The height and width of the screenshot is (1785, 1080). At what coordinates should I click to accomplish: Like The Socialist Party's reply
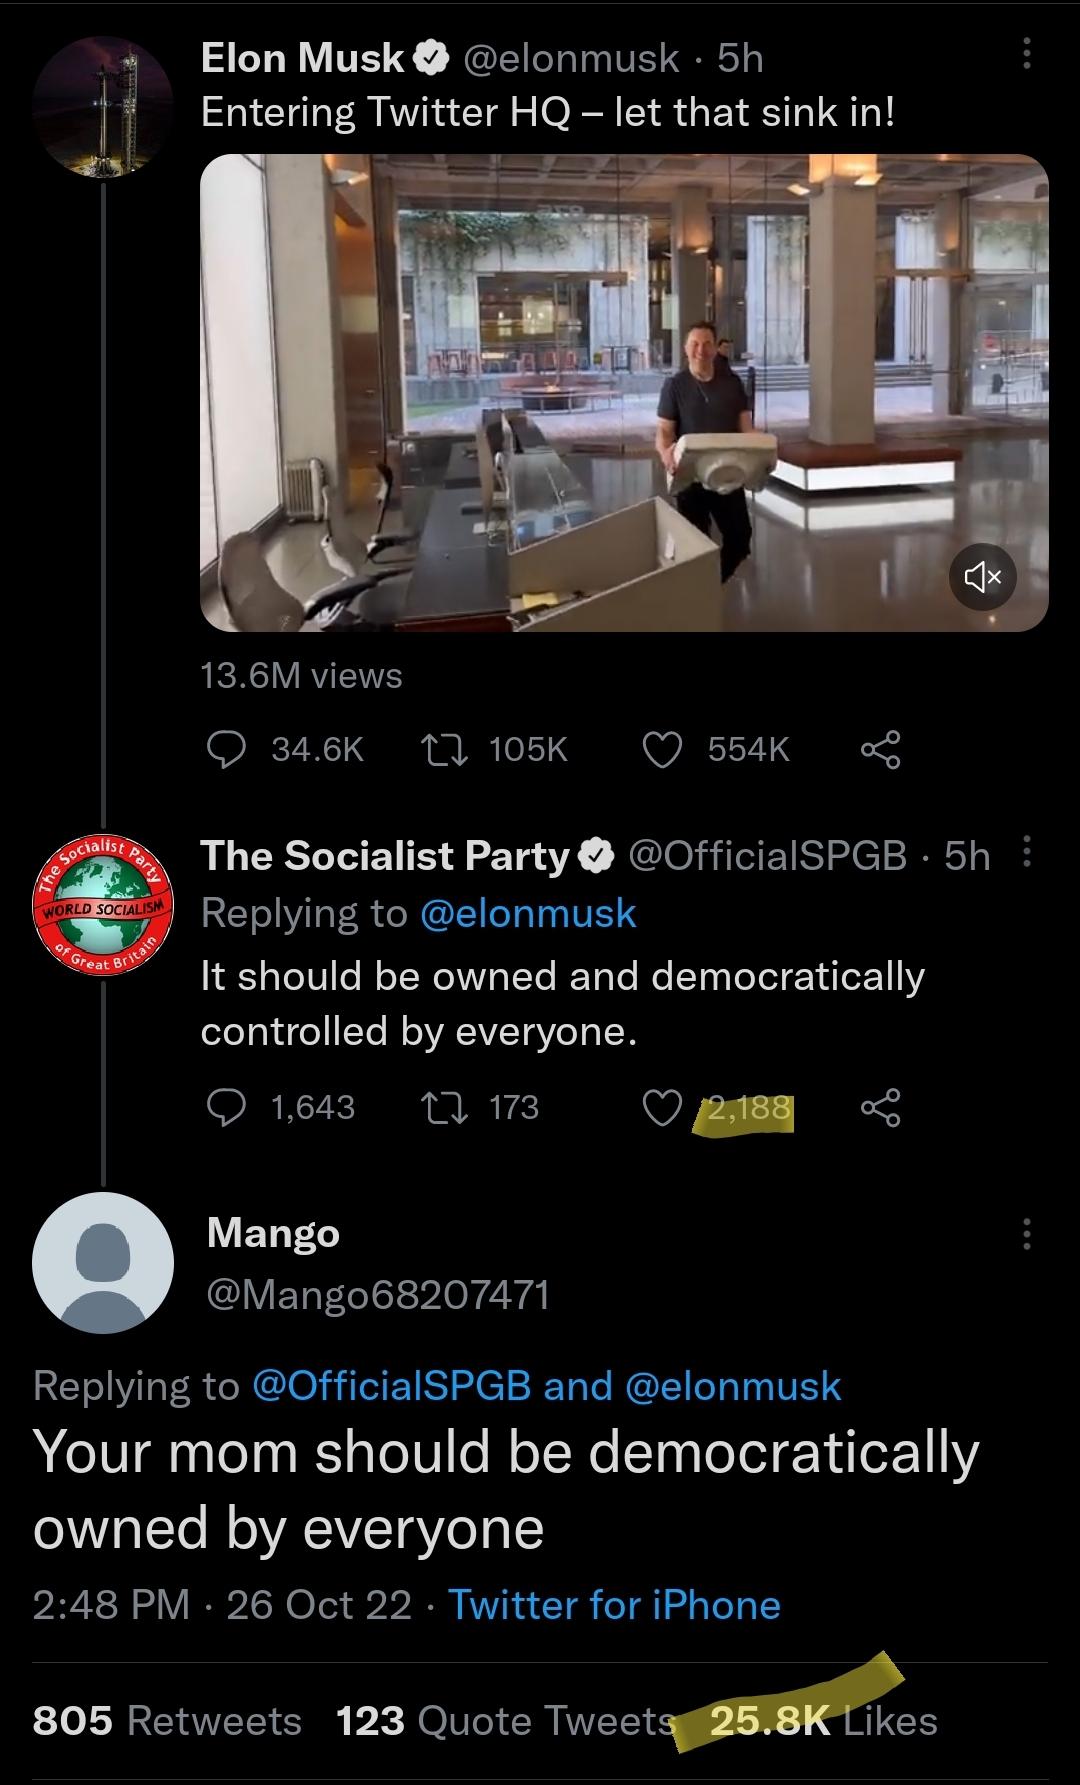(661, 1108)
